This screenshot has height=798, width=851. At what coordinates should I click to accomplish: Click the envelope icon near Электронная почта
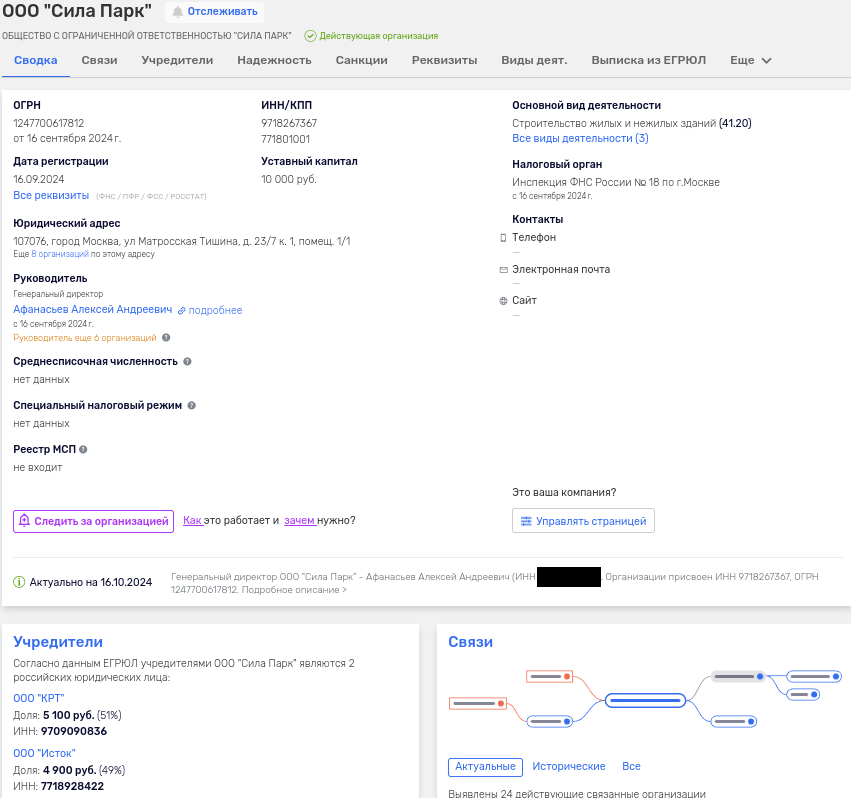[x=504, y=270]
